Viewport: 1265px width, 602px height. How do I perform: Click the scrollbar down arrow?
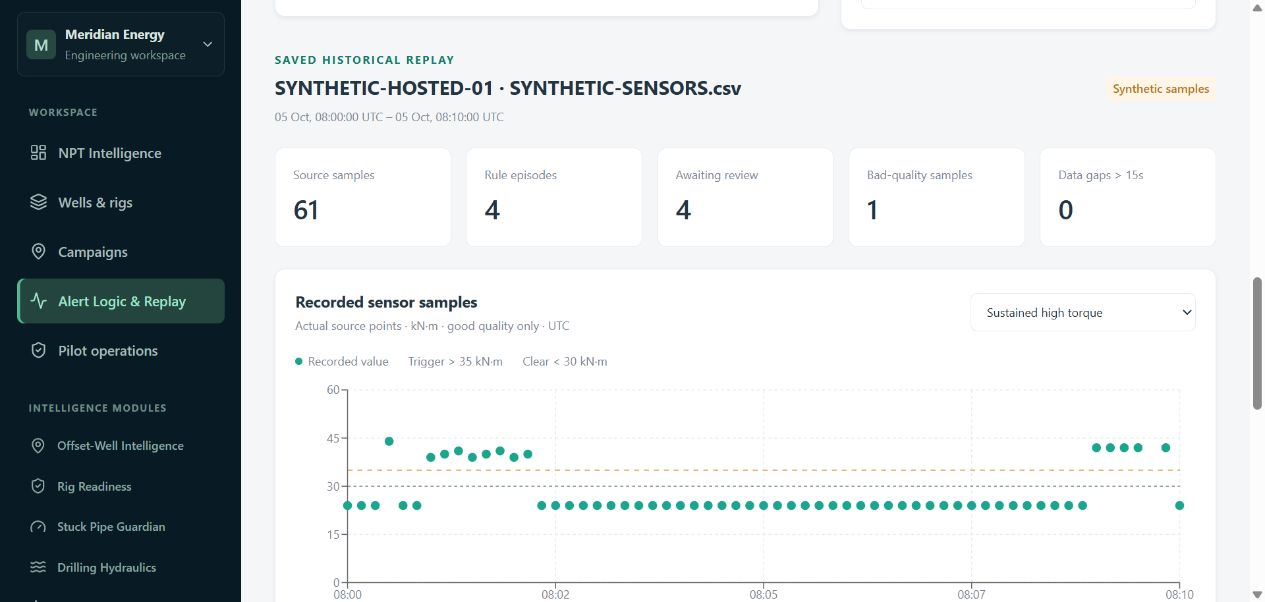[x=1257, y=594]
